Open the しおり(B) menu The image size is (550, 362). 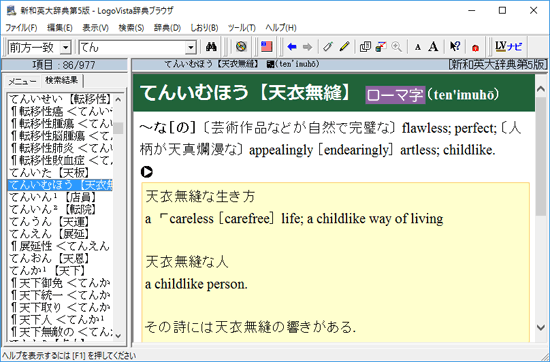point(204,28)
